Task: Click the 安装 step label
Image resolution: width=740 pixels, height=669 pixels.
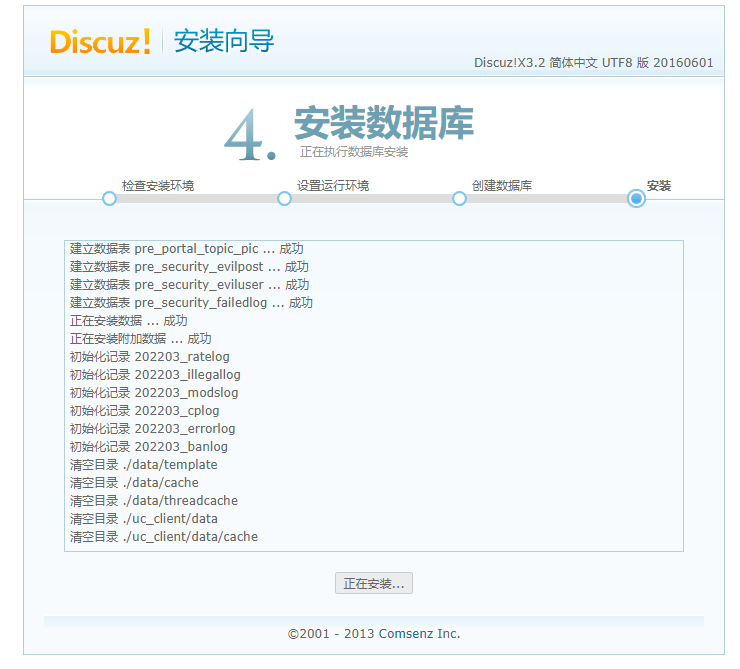Action: click(659, 185)
